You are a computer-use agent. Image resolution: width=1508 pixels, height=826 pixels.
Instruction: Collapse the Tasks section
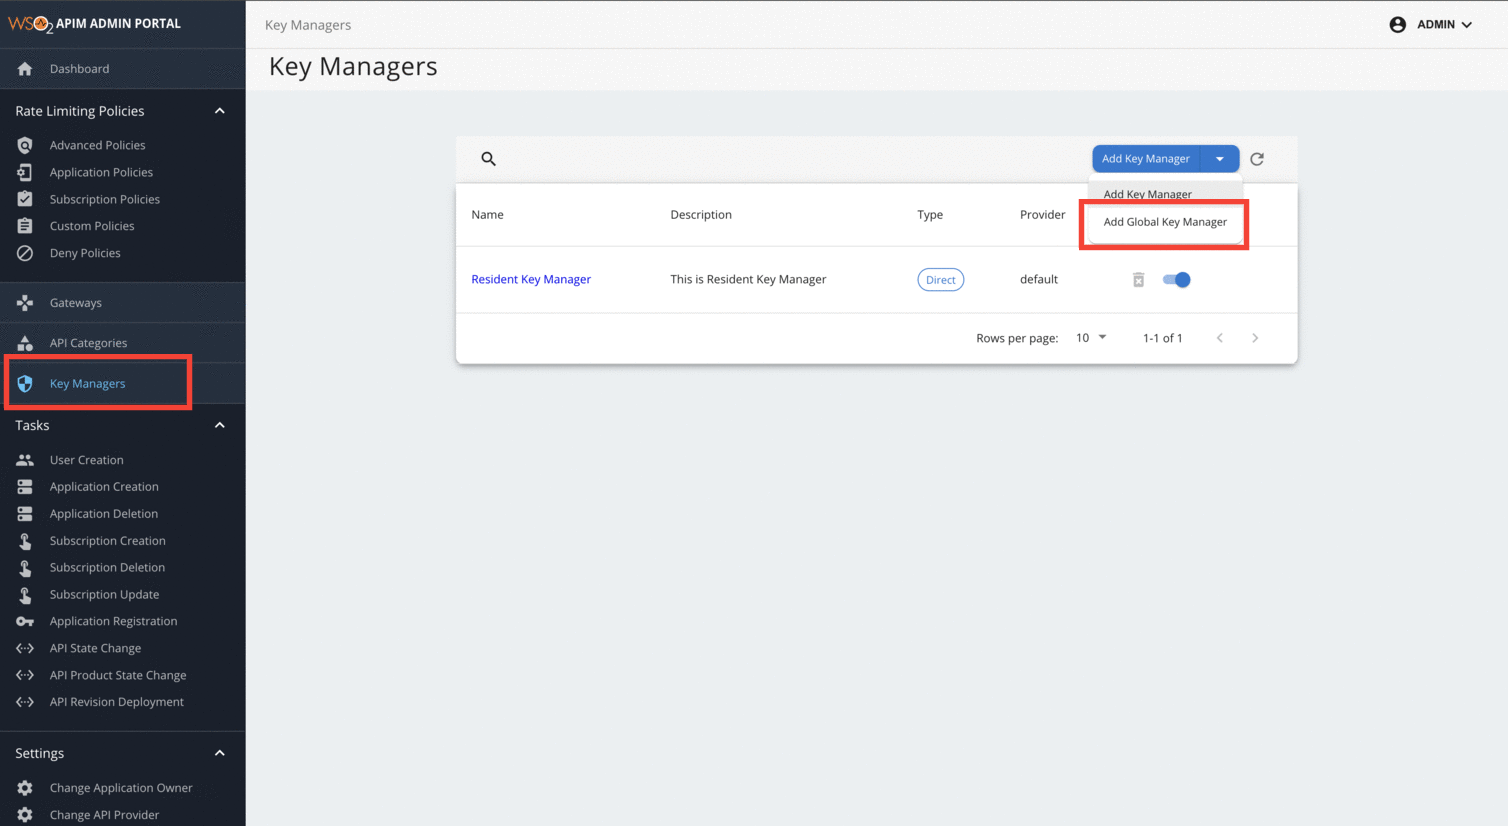click(x=220, y=426)
